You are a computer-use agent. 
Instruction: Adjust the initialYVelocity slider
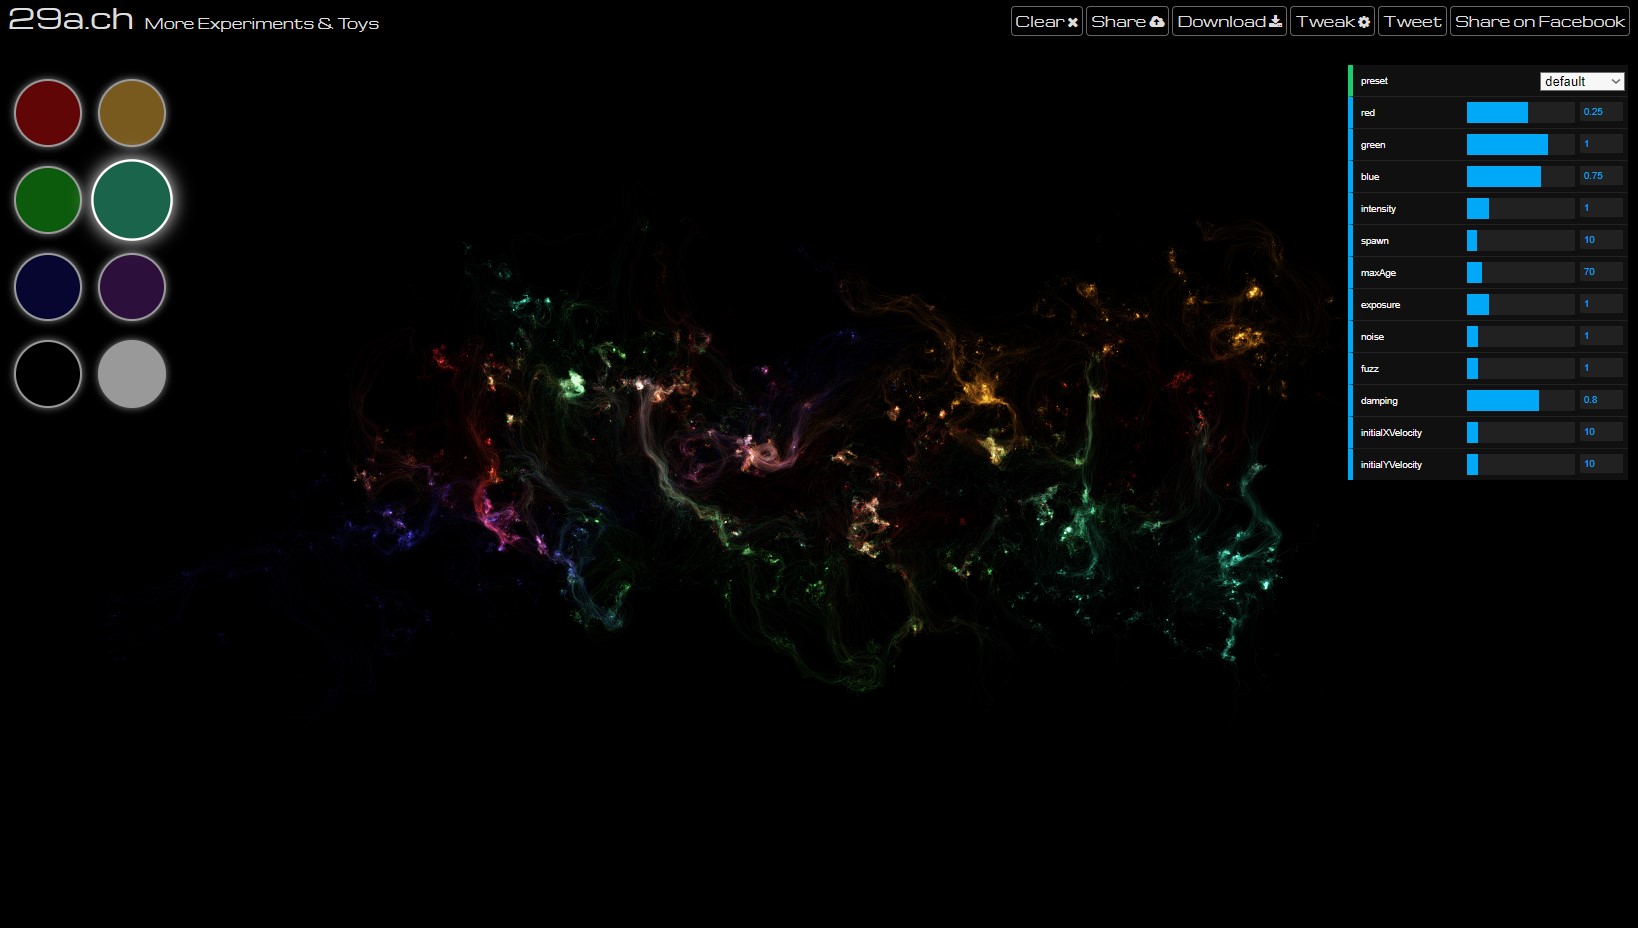pos(1521,465)
